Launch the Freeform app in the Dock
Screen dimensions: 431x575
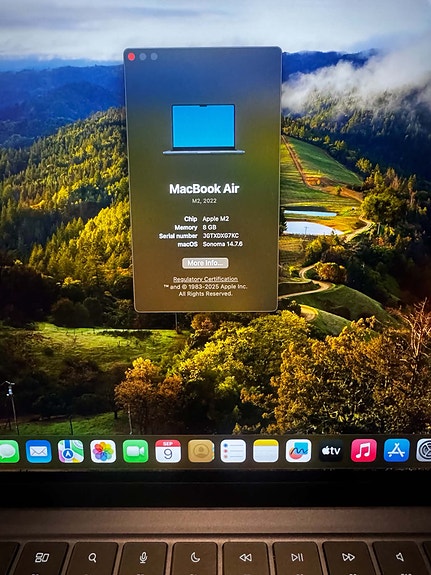pyautogui.click(x=299, y=451)
